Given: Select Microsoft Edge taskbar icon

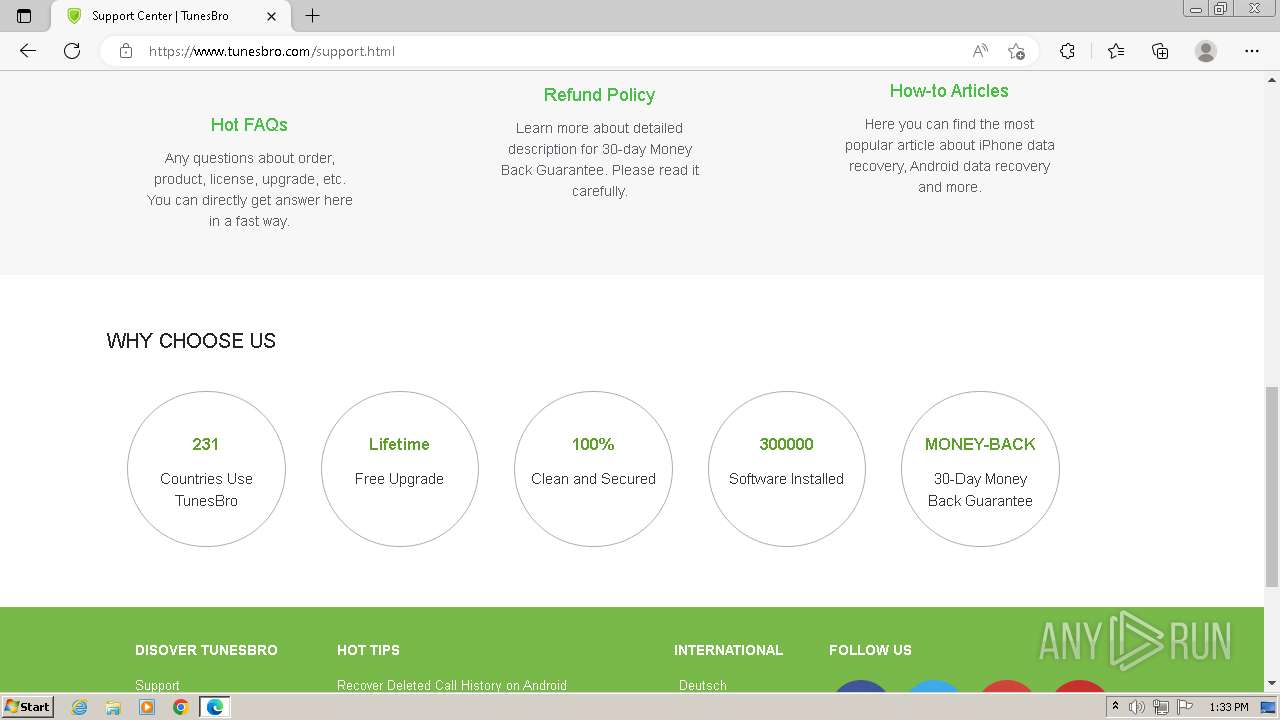Looking at the screenshot, I should click(x=214, y=707).
